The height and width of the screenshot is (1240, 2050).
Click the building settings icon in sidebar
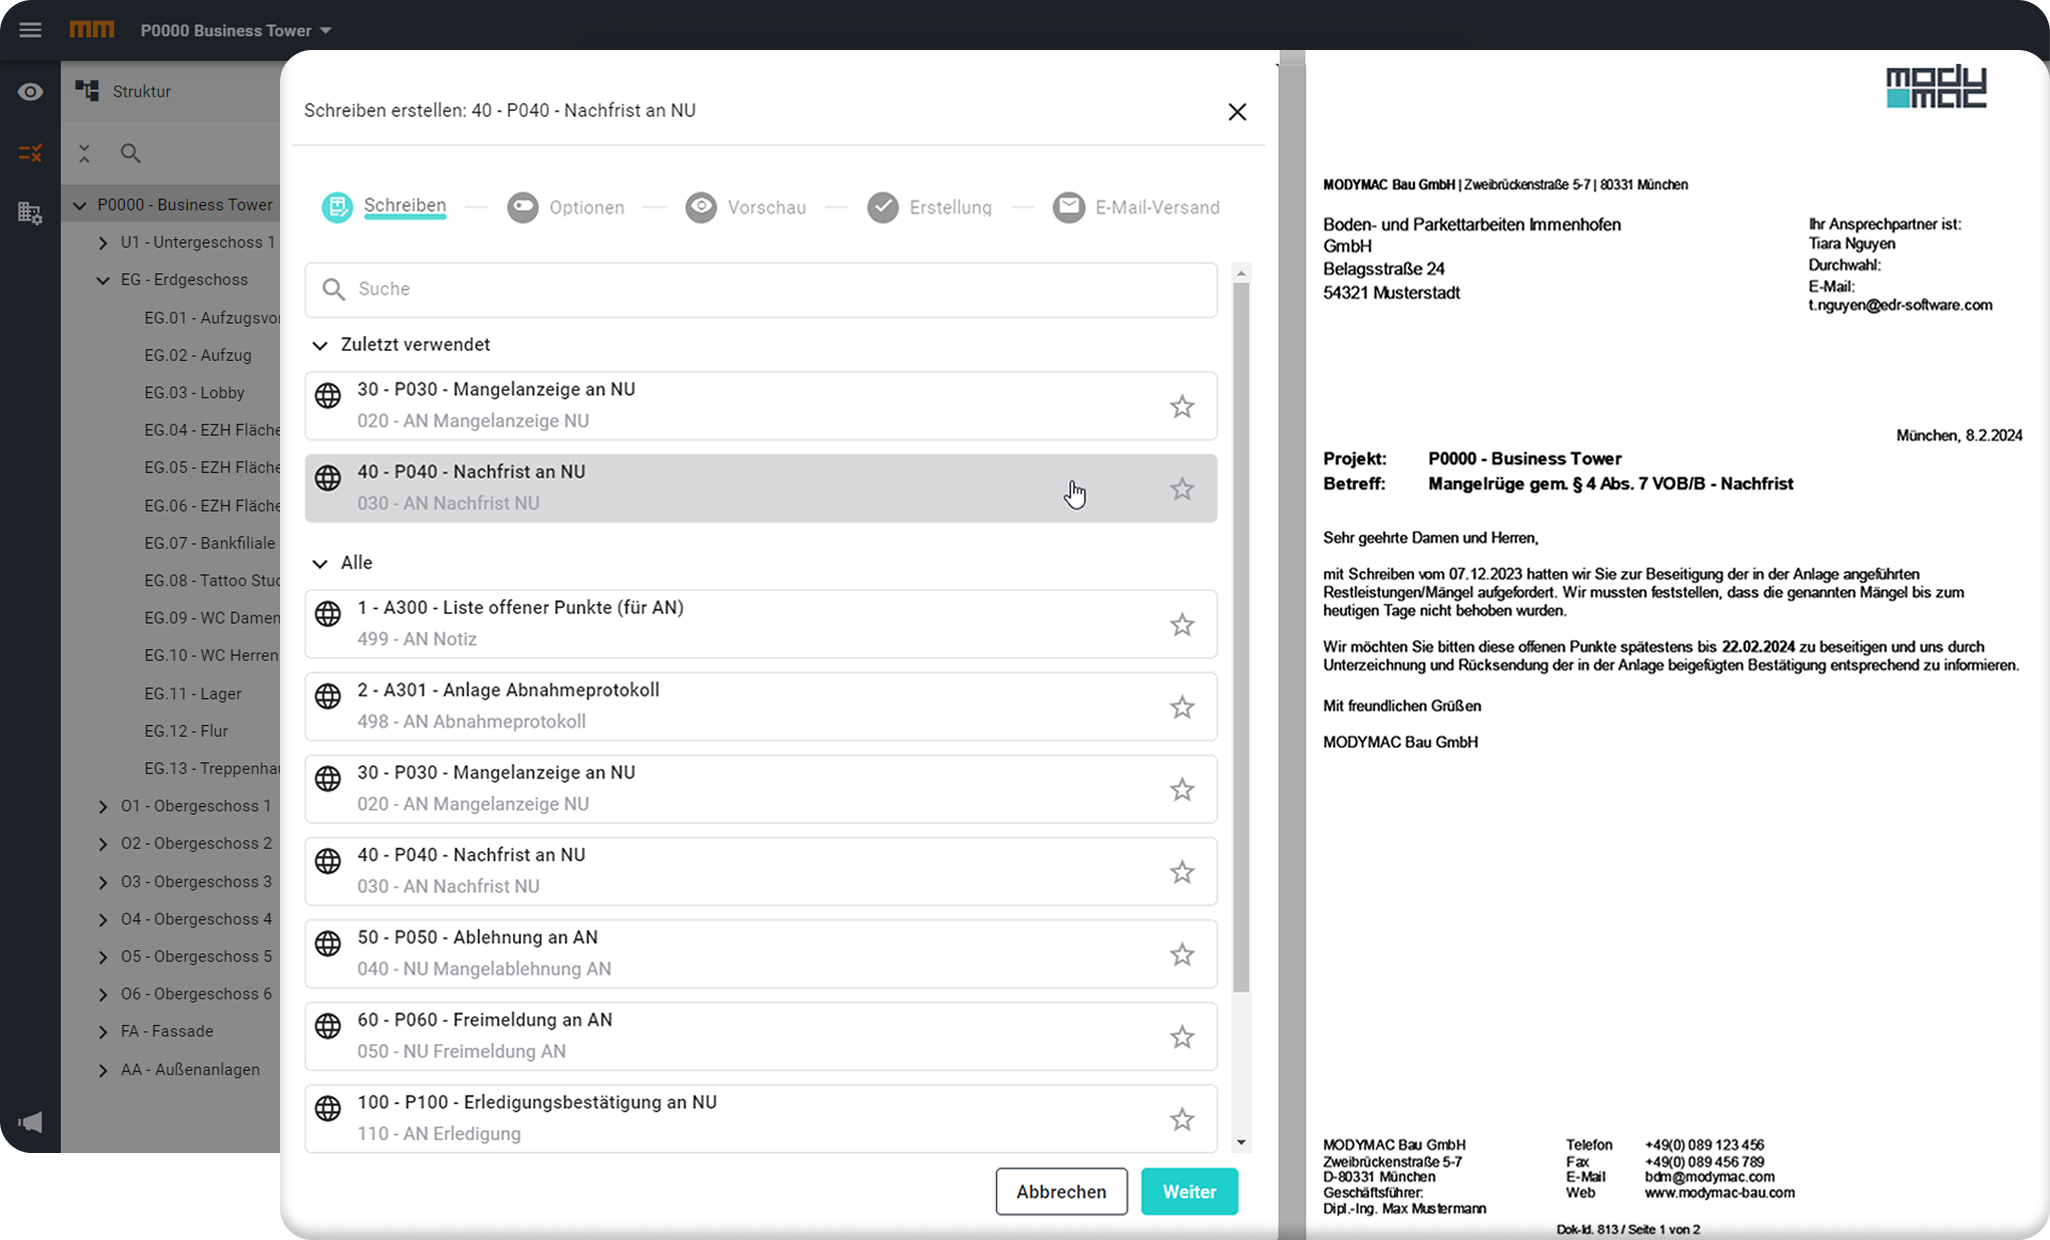(x=30, y=213)
